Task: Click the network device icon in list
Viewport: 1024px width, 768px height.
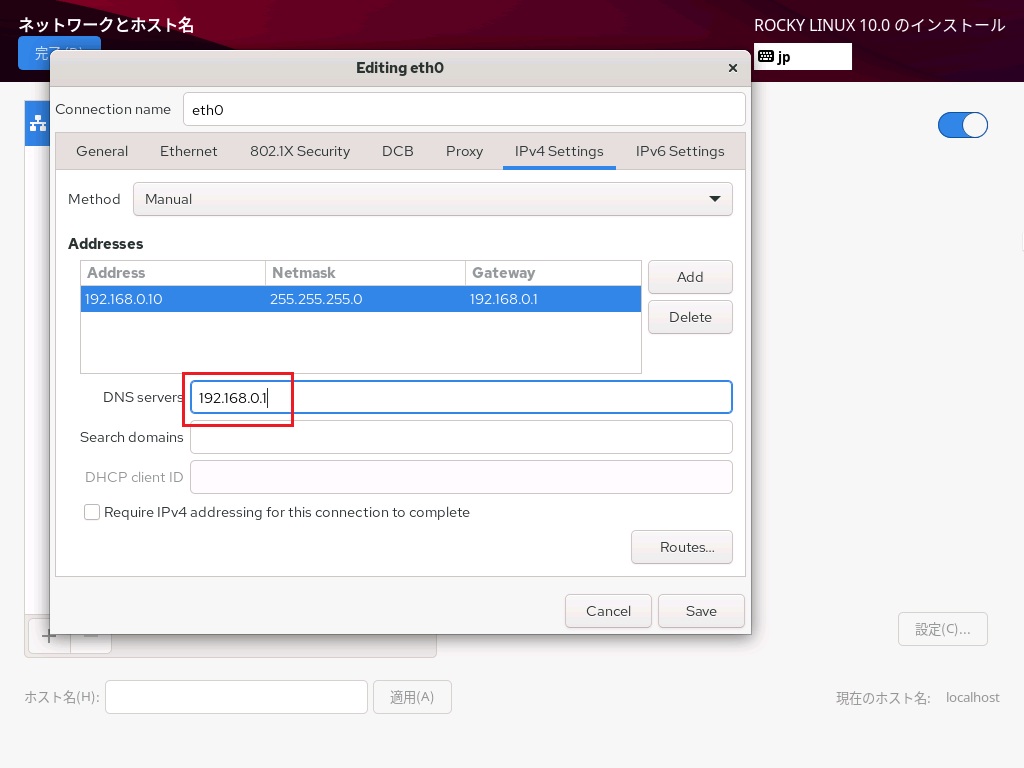Action: 38,123
